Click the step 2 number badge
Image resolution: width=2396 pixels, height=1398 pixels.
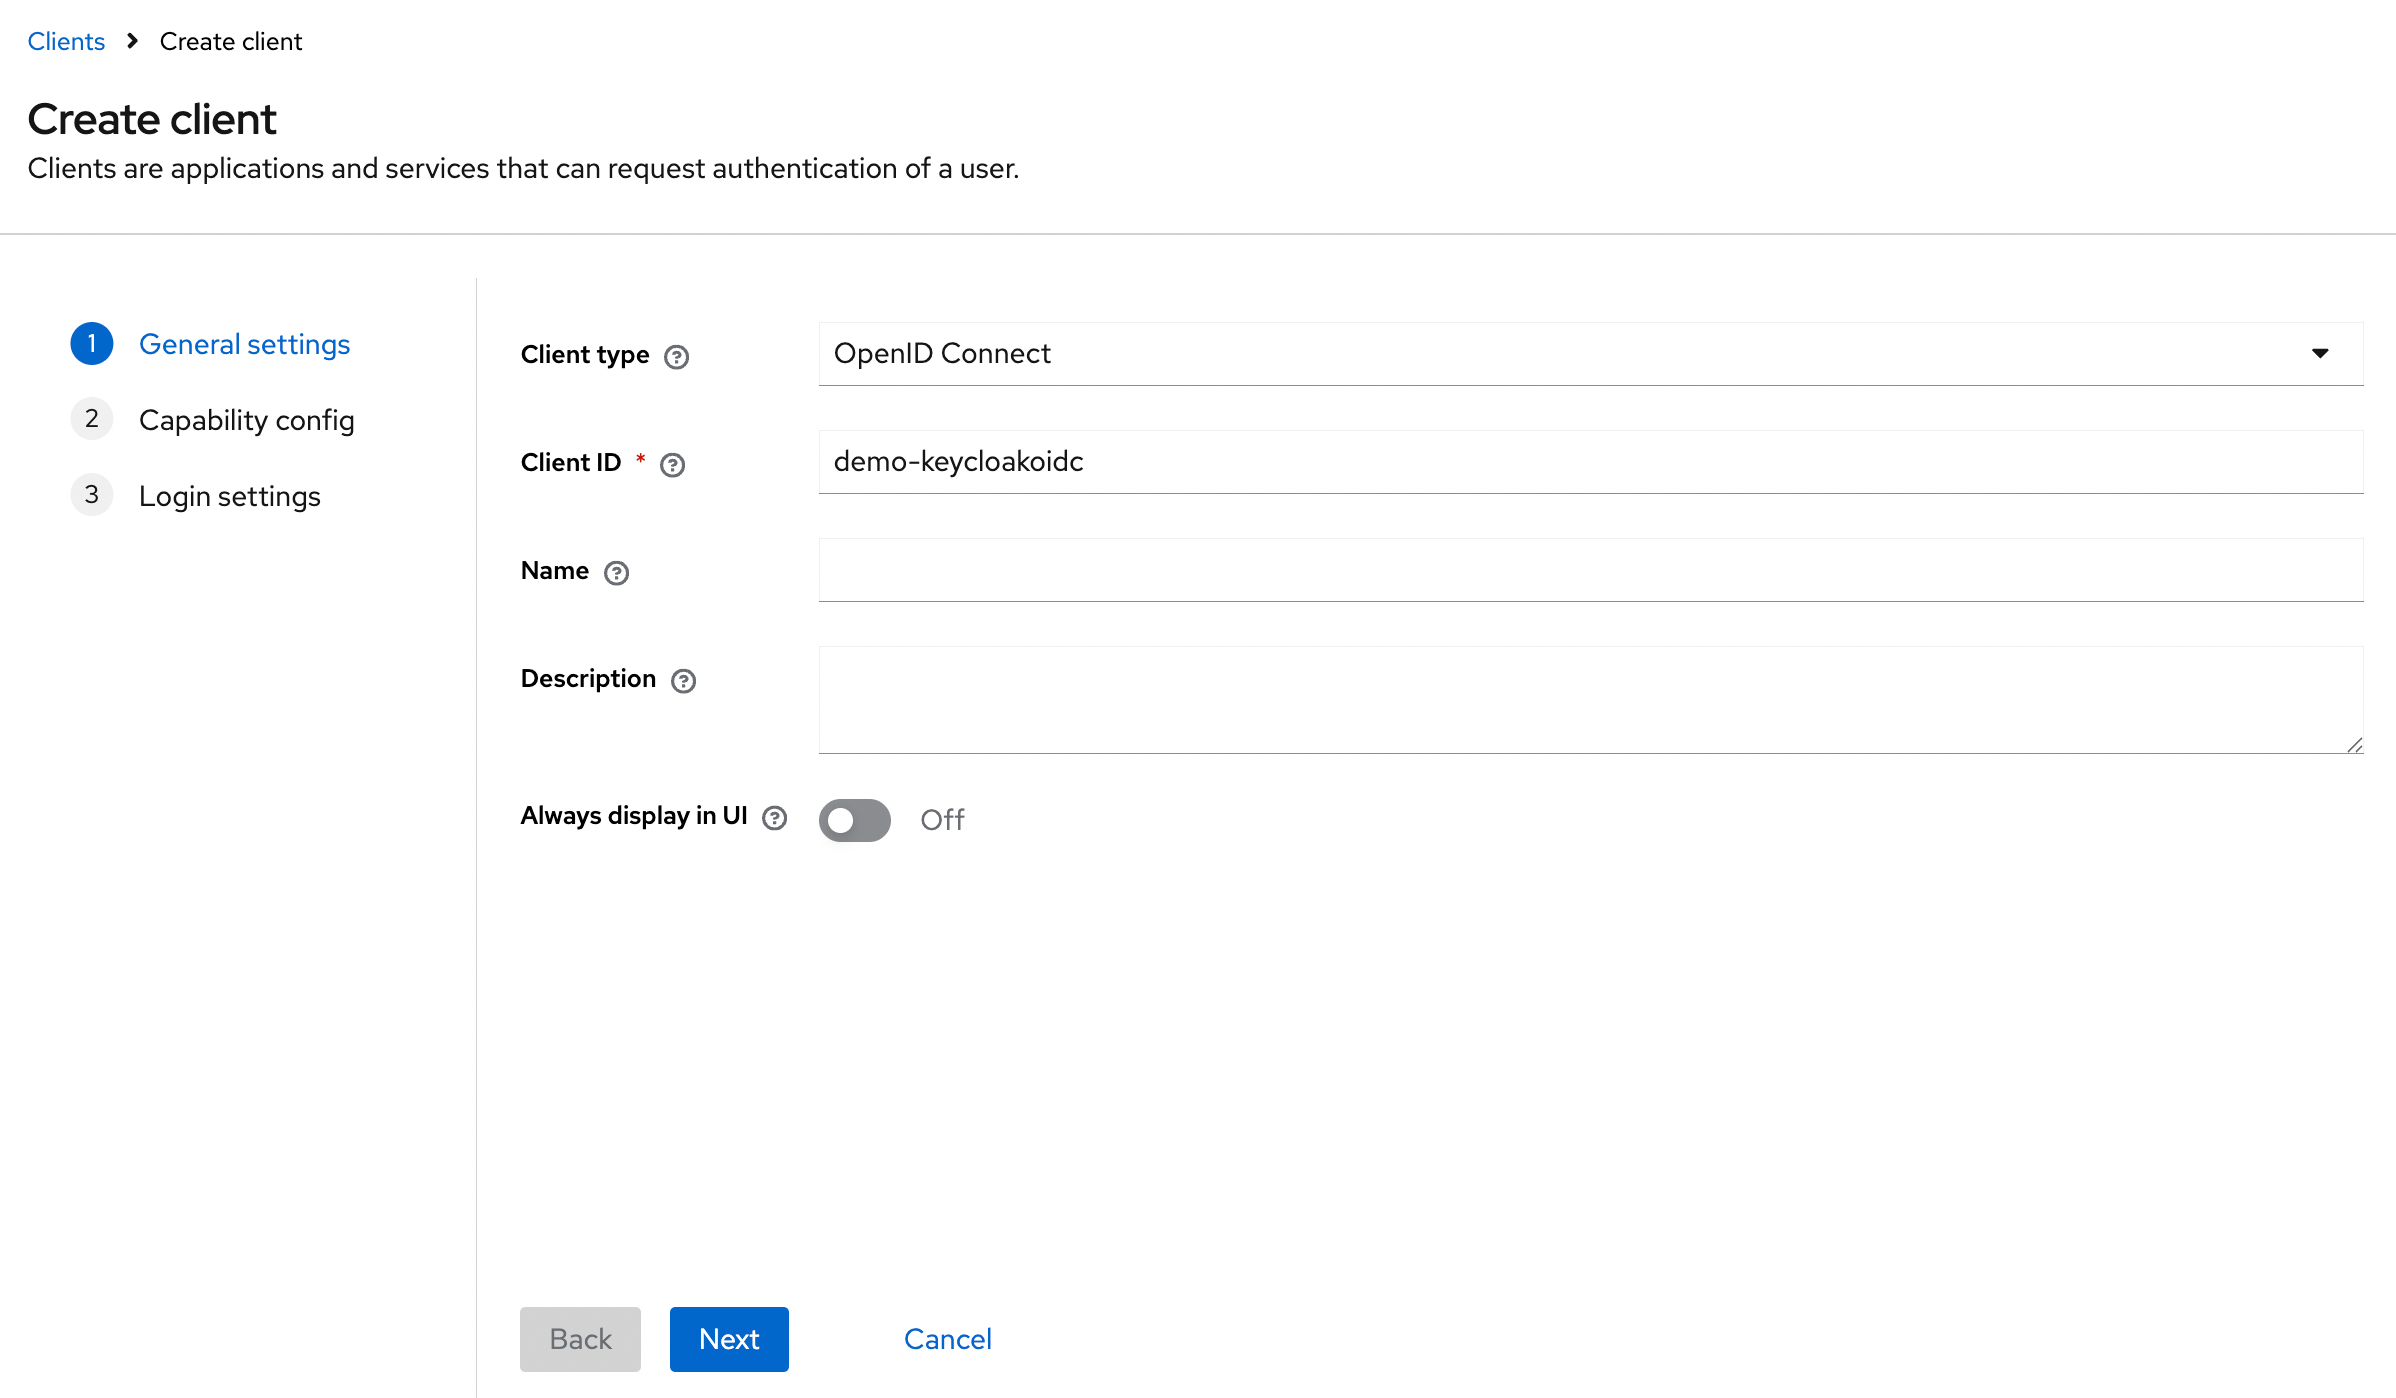(92, 419)
